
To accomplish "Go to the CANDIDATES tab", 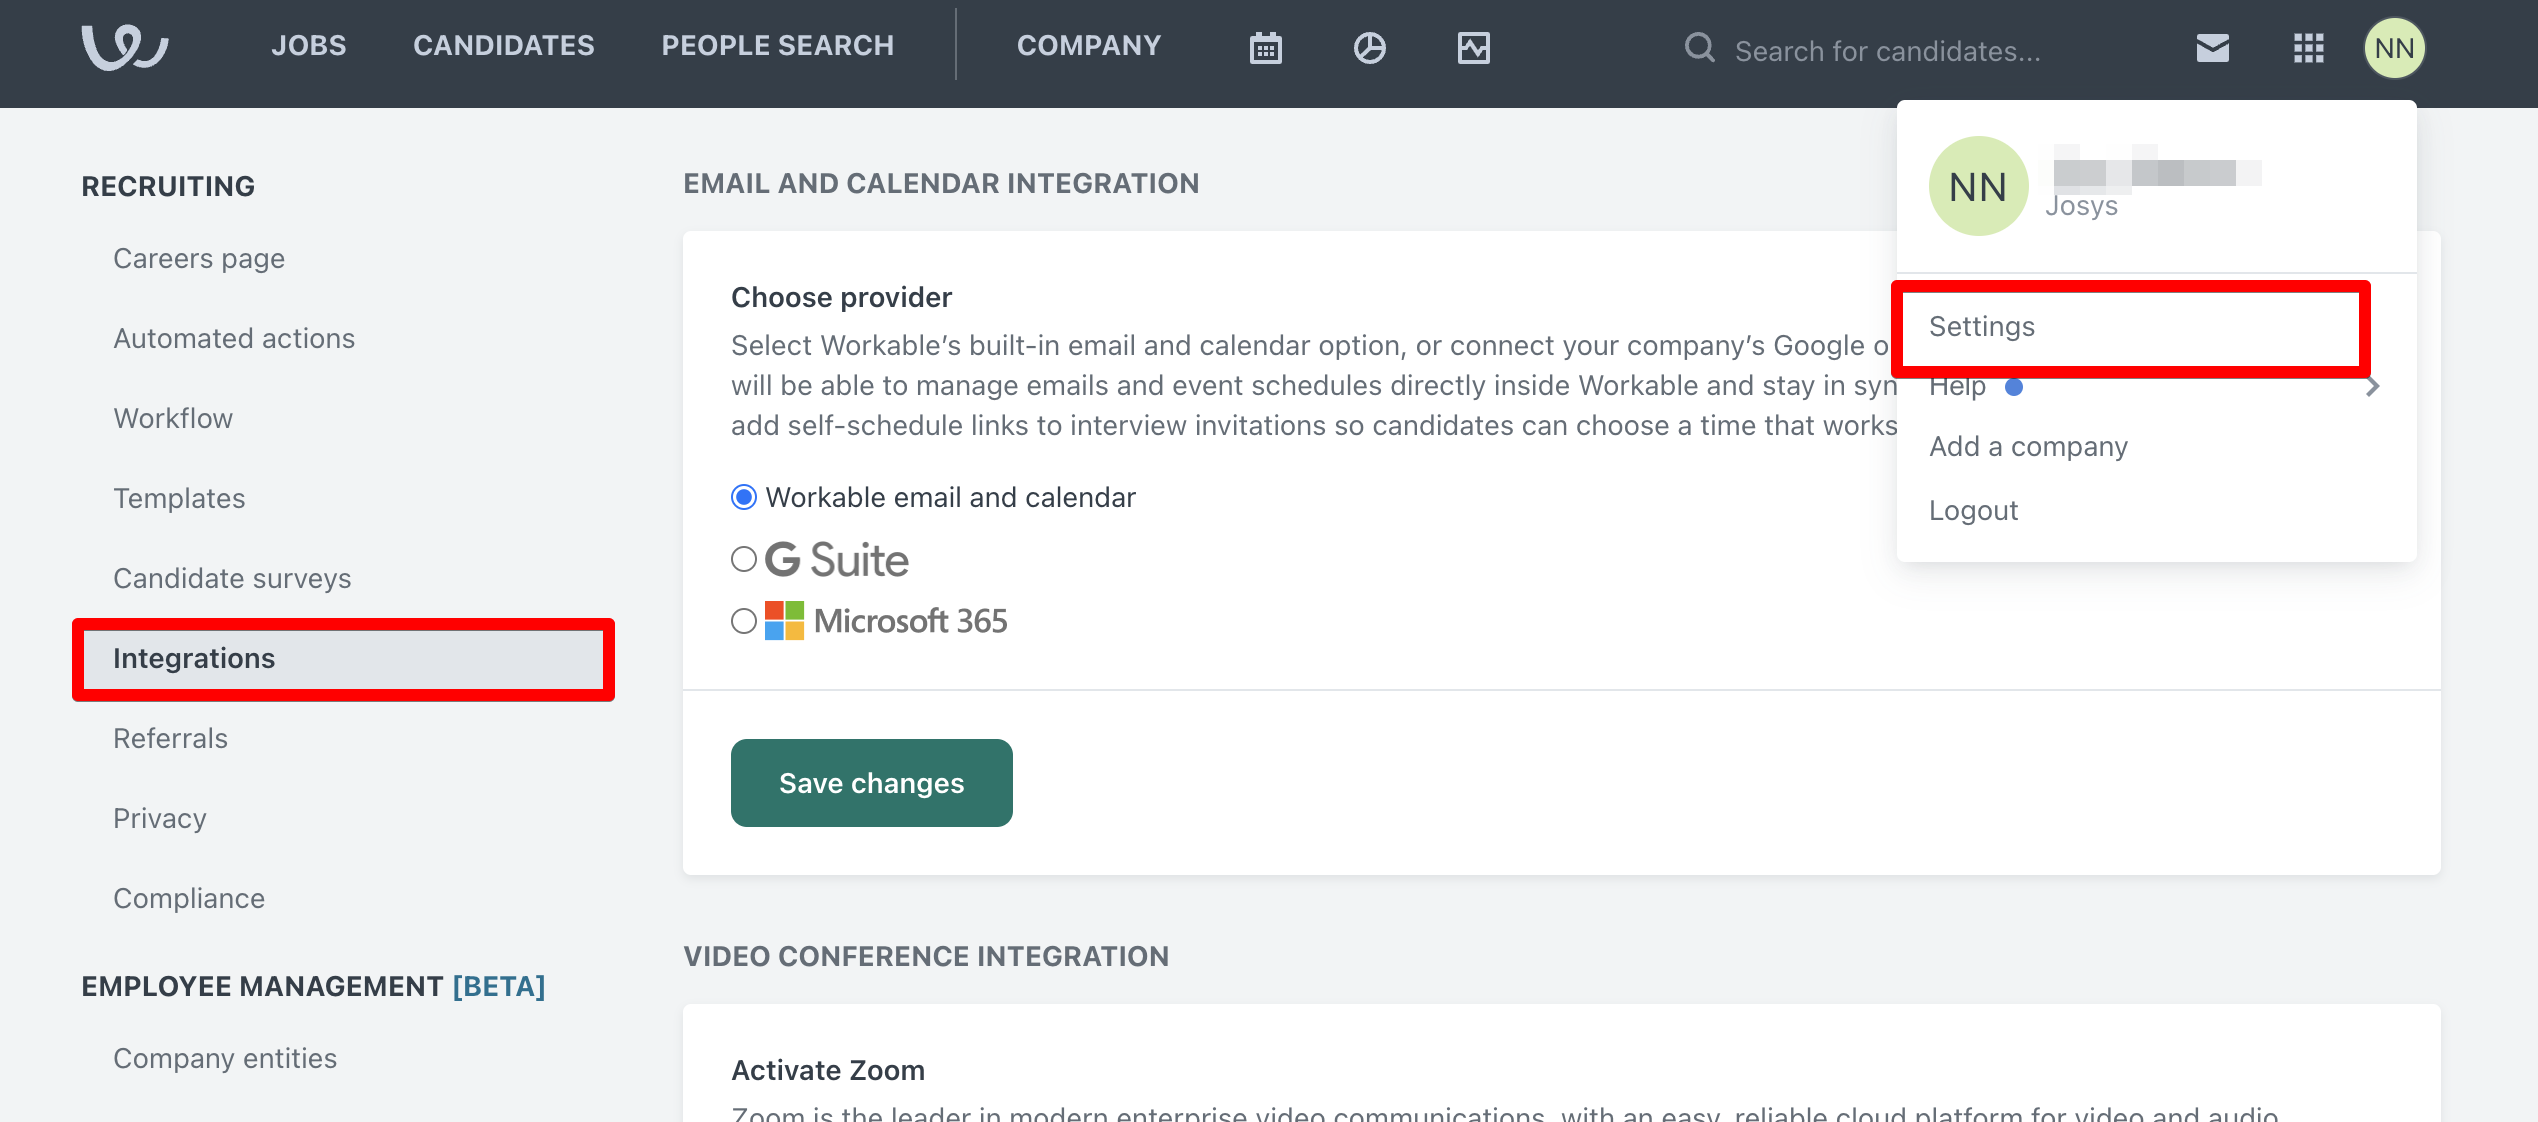I will pyautogui.click(x=503, y=46).
